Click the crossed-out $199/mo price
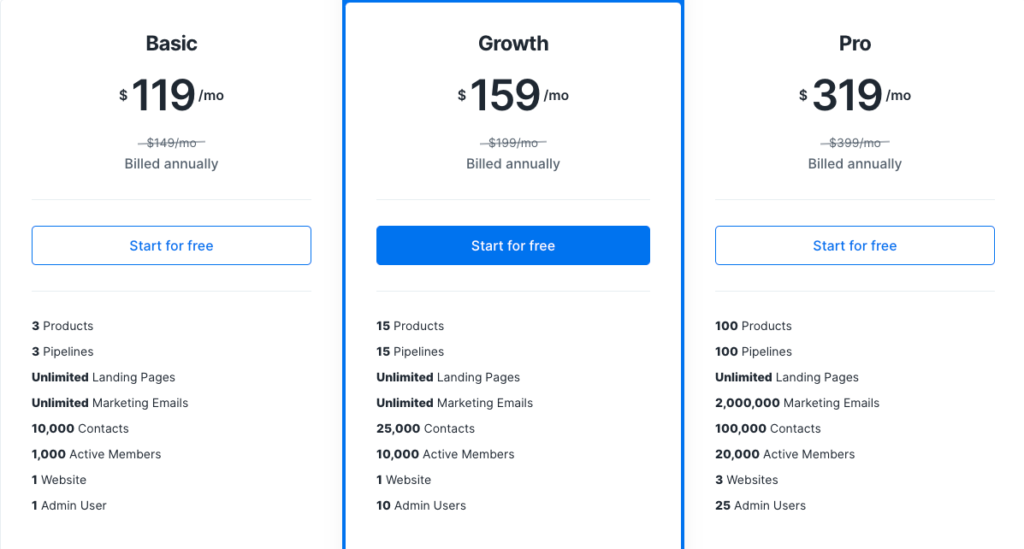 pos(513,143)
